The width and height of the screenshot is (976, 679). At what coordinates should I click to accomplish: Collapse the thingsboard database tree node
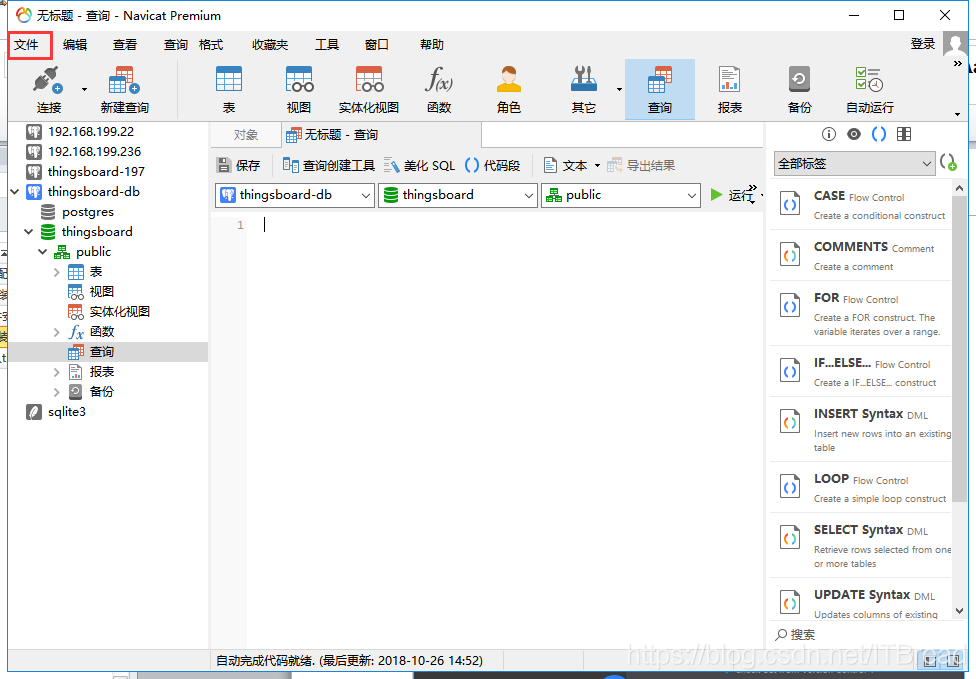[x=29, y=232]
